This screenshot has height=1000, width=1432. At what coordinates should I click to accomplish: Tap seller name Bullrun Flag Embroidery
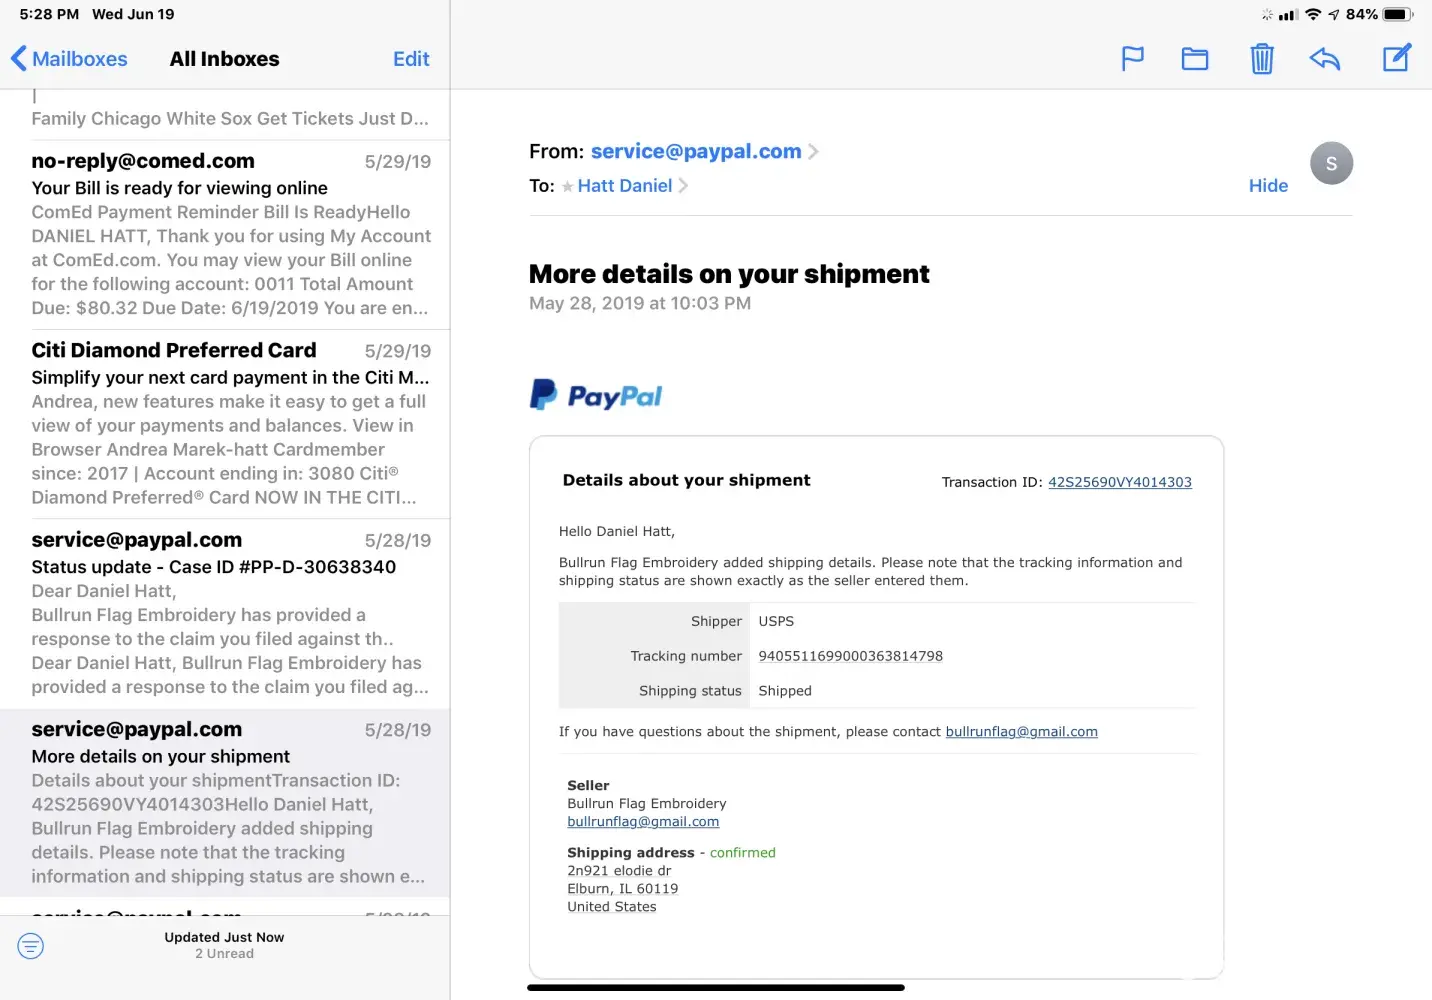(647, 804)
